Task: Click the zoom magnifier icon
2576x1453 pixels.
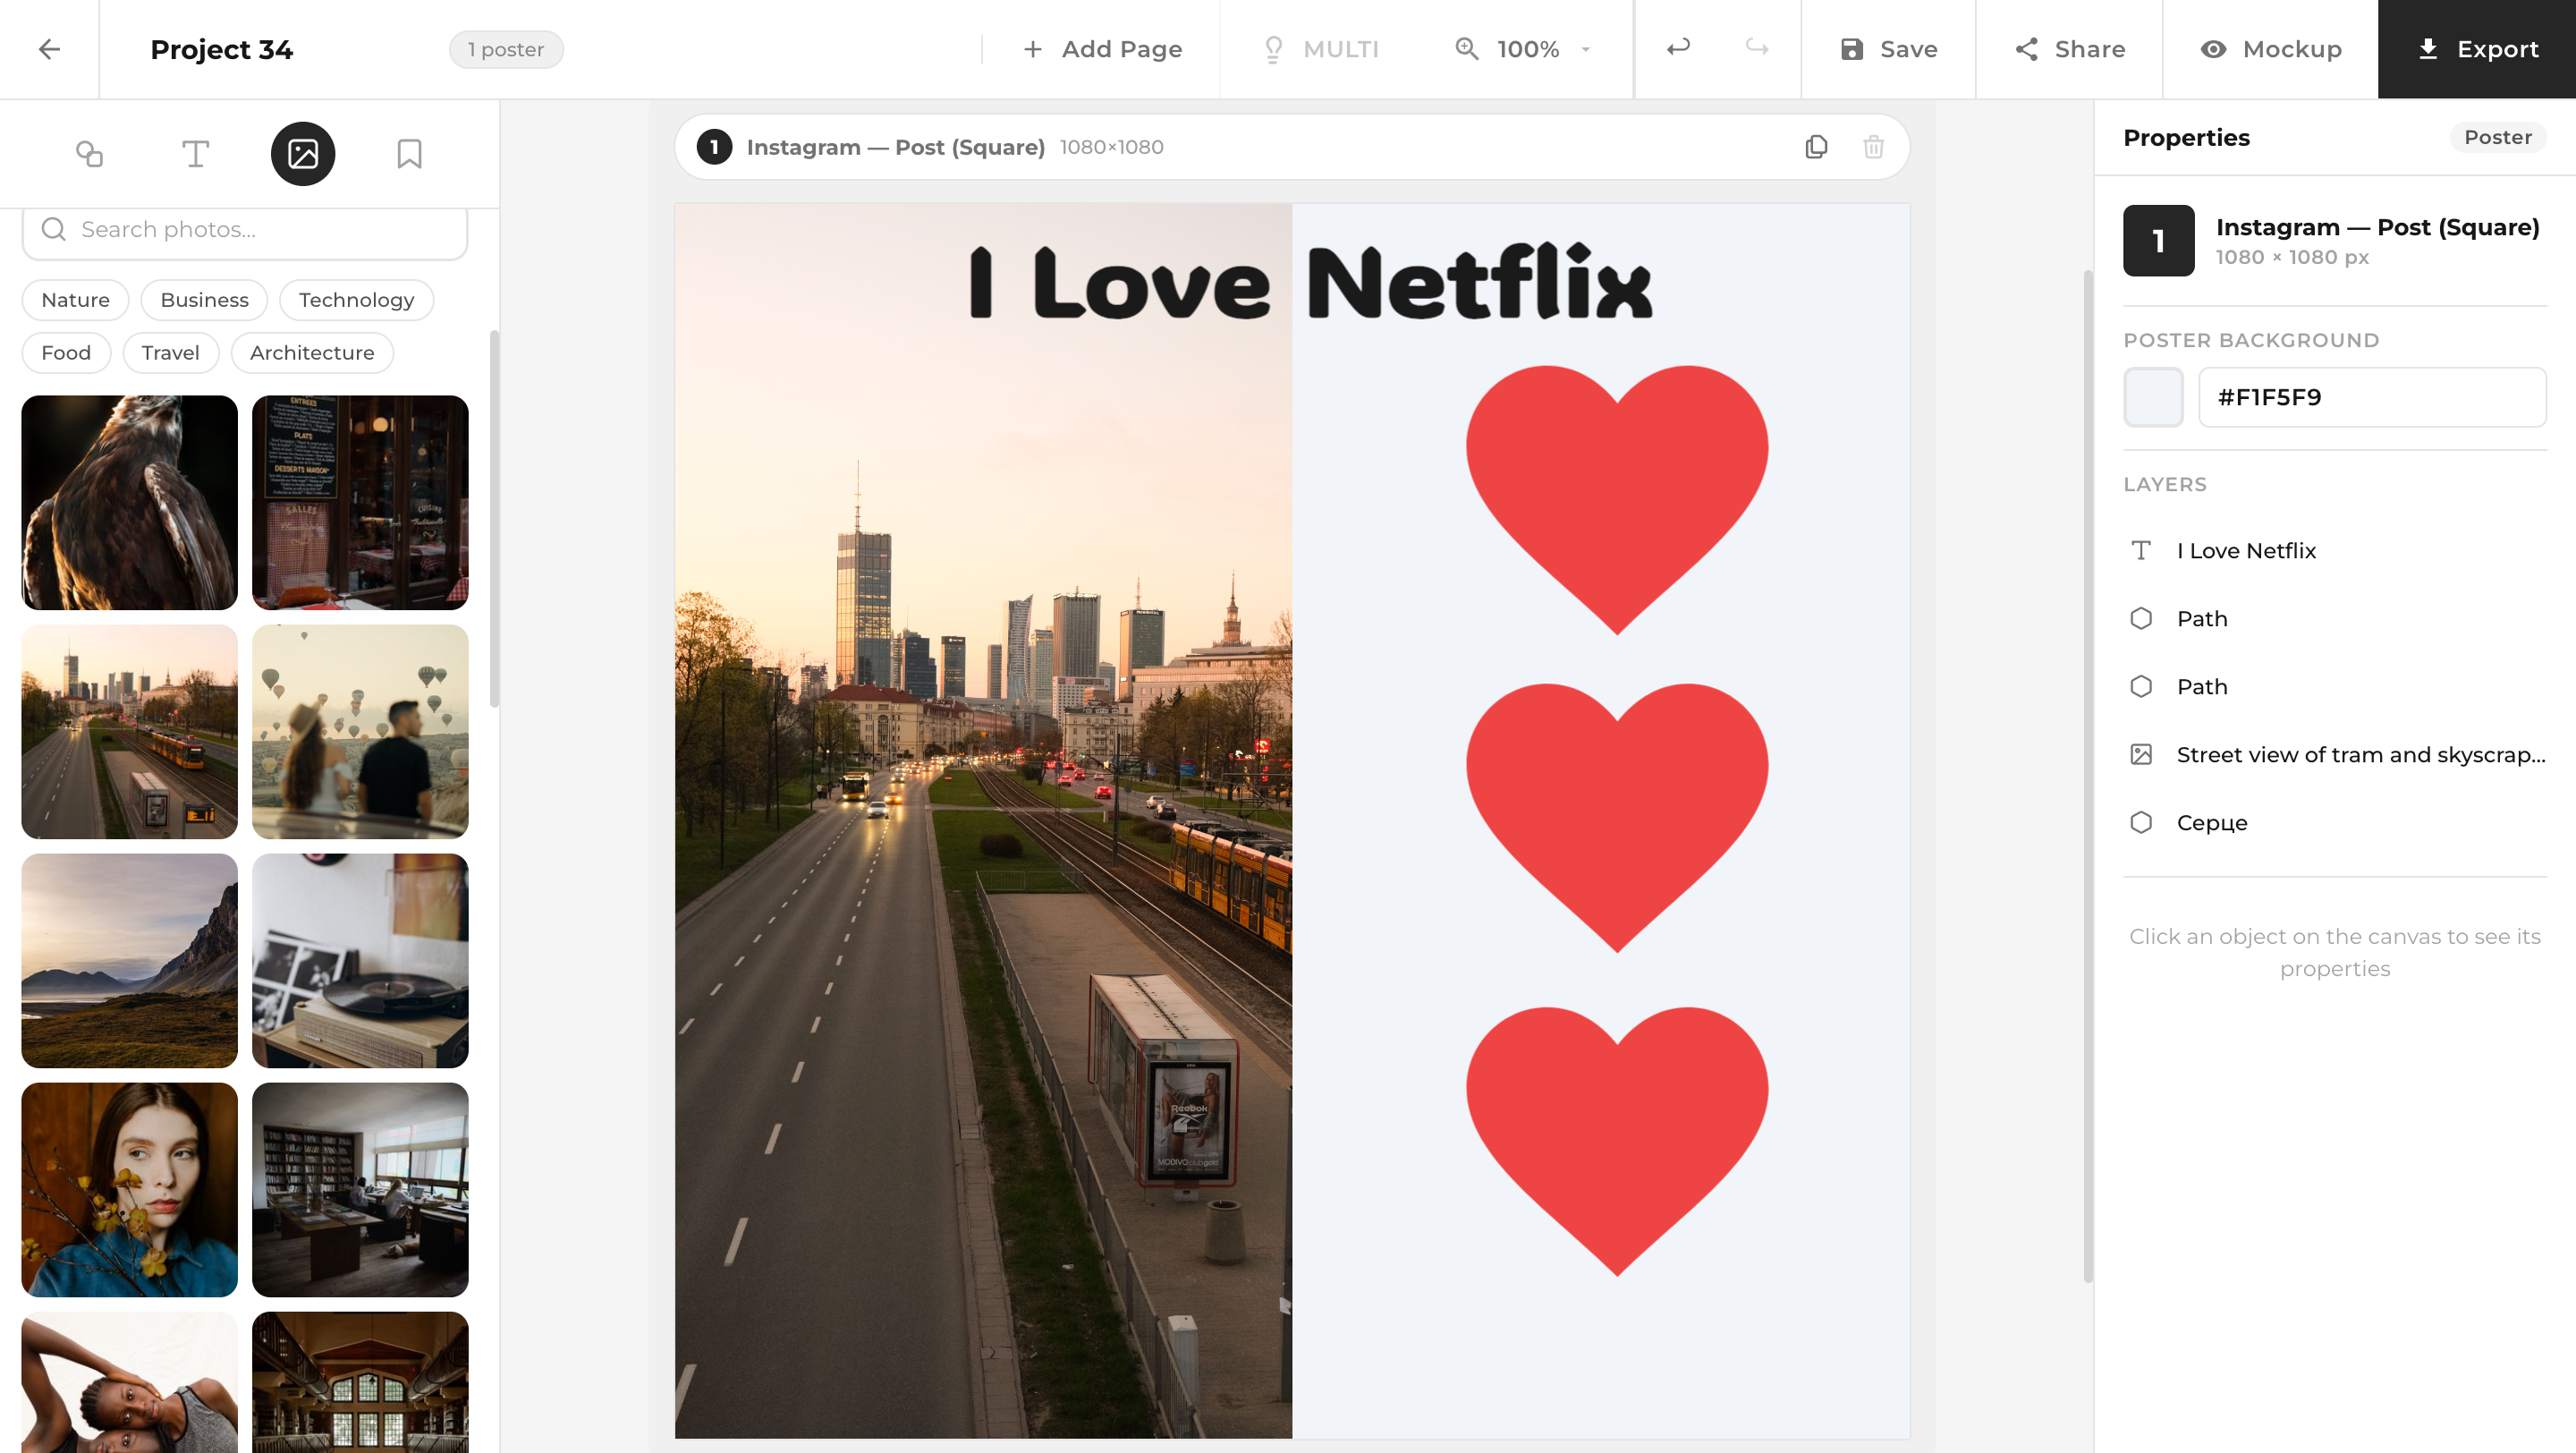Action: pyautogui.click(x=1467, y=49)
